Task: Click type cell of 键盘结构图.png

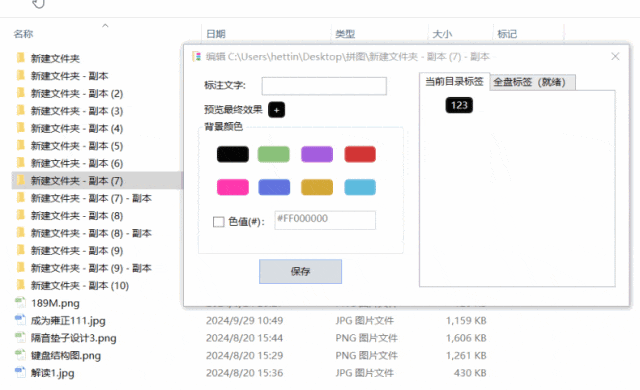Action: [x=367, y=355]
